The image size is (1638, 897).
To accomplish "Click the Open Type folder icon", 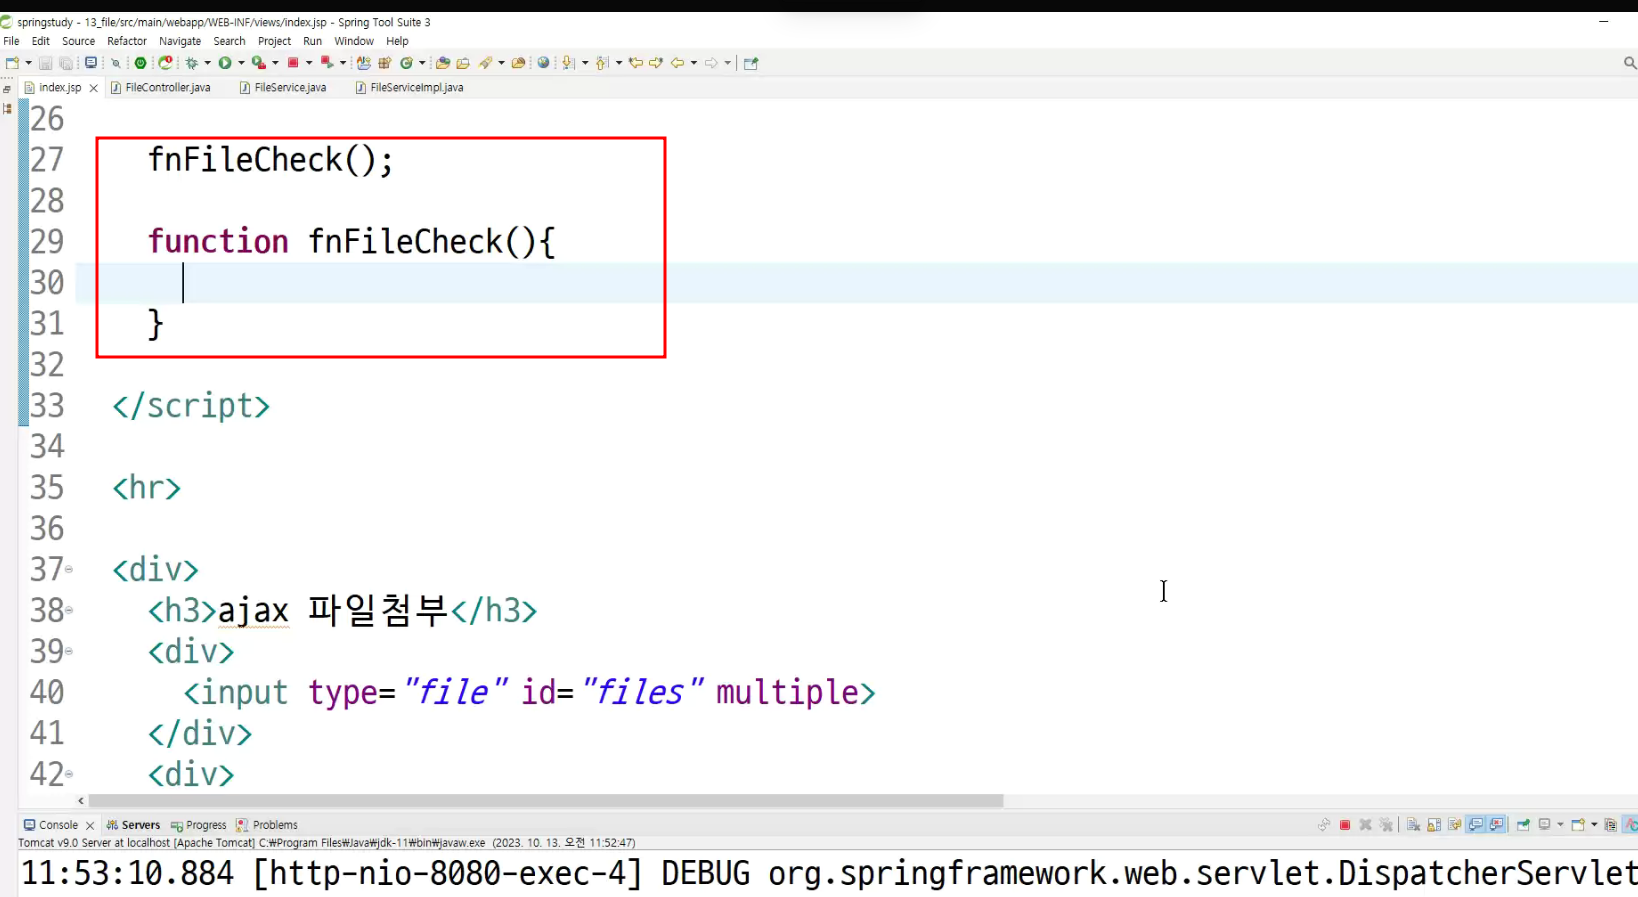I will click(x=443, y=63).
